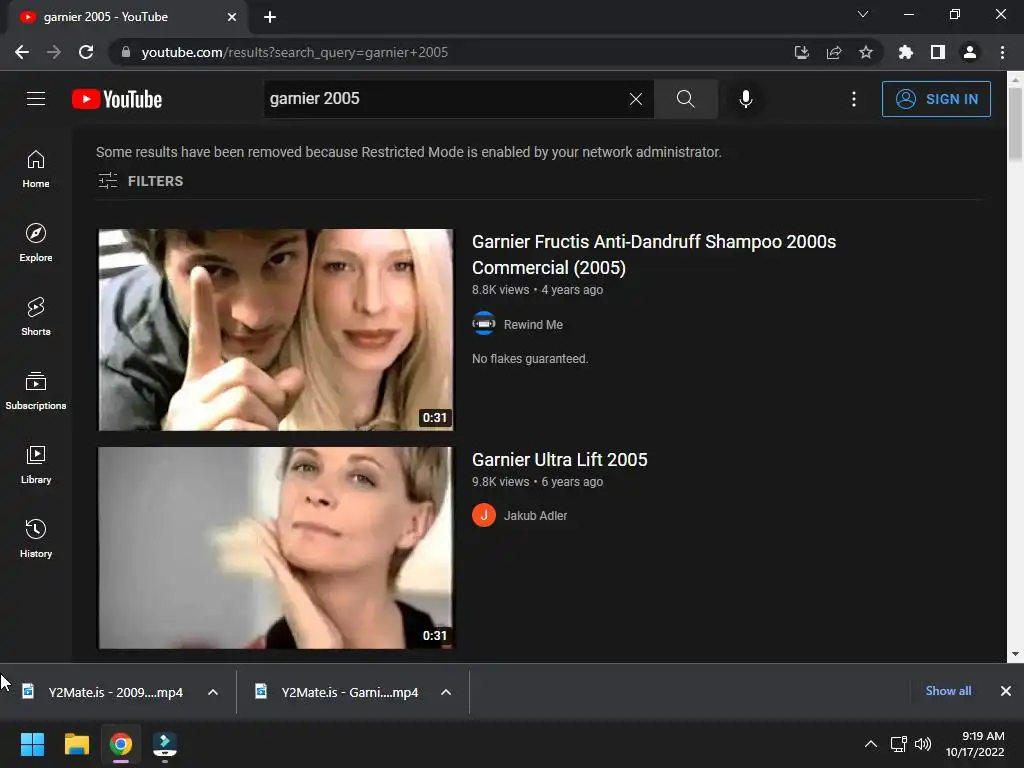This screenshot has height=768, width=1024.
Task: Toggle Chrome side panel
Action: click(938, 52)
